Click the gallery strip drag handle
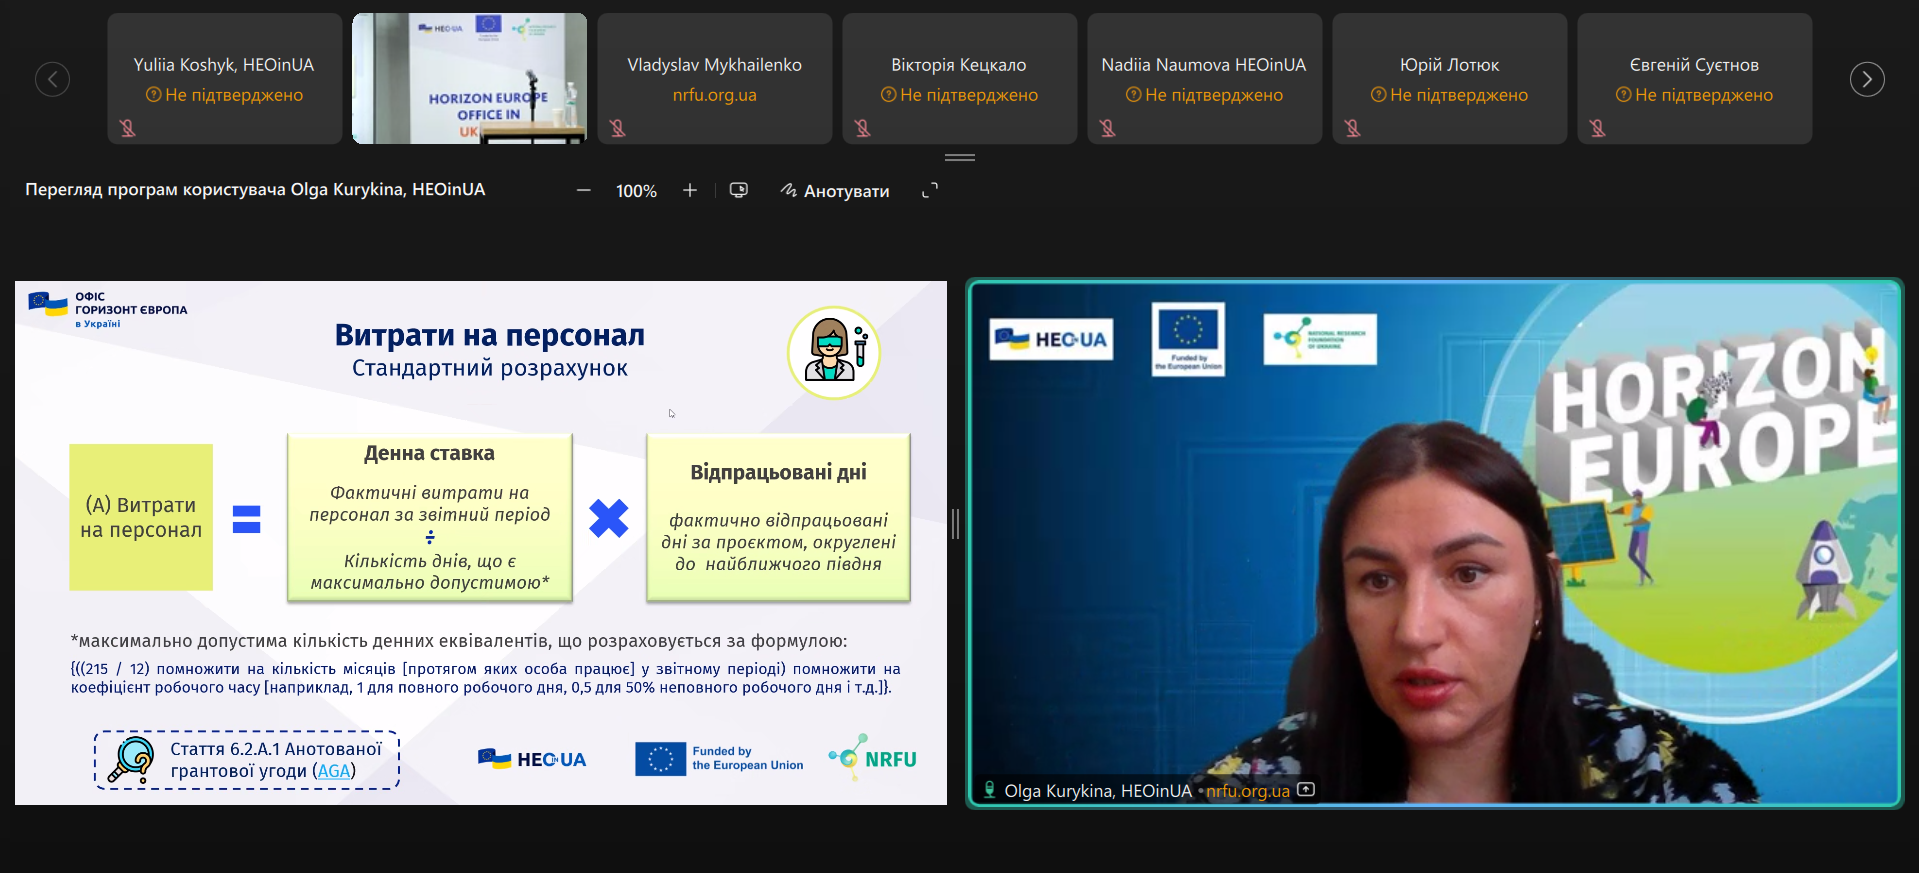Screen dimensions: 1919x873 pos(960,157)
